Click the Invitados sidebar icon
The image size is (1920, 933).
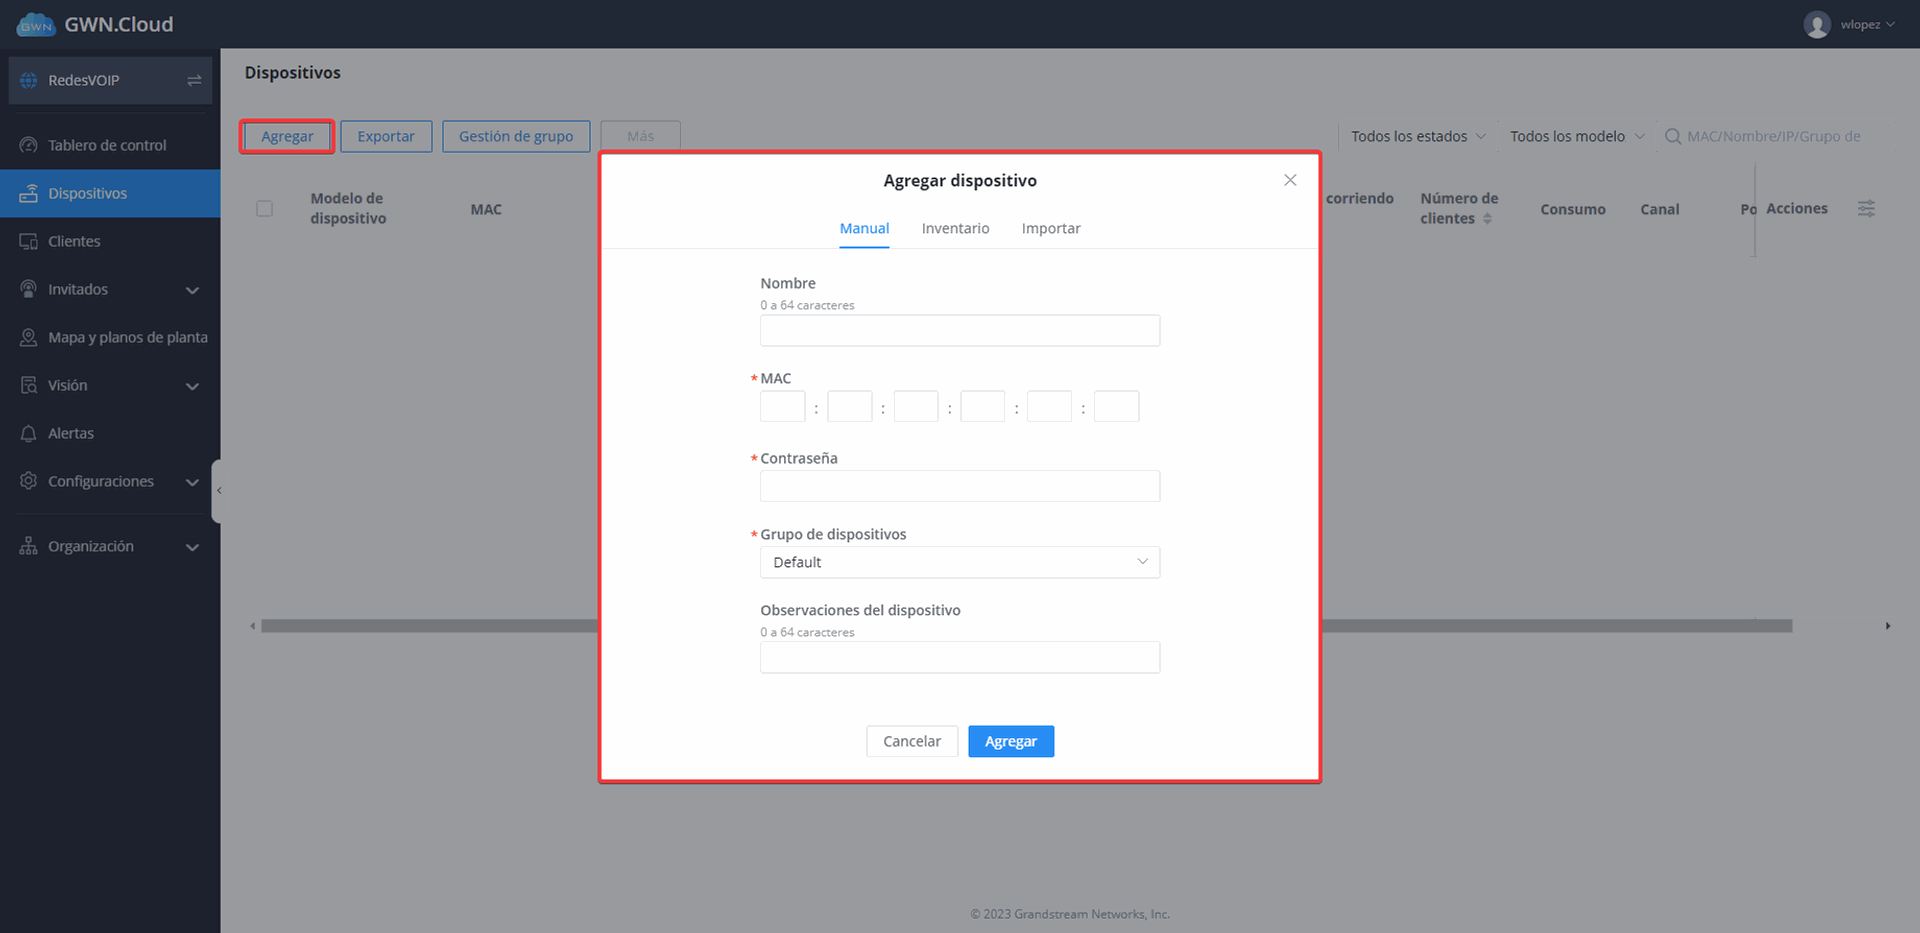tap(28, 289)
